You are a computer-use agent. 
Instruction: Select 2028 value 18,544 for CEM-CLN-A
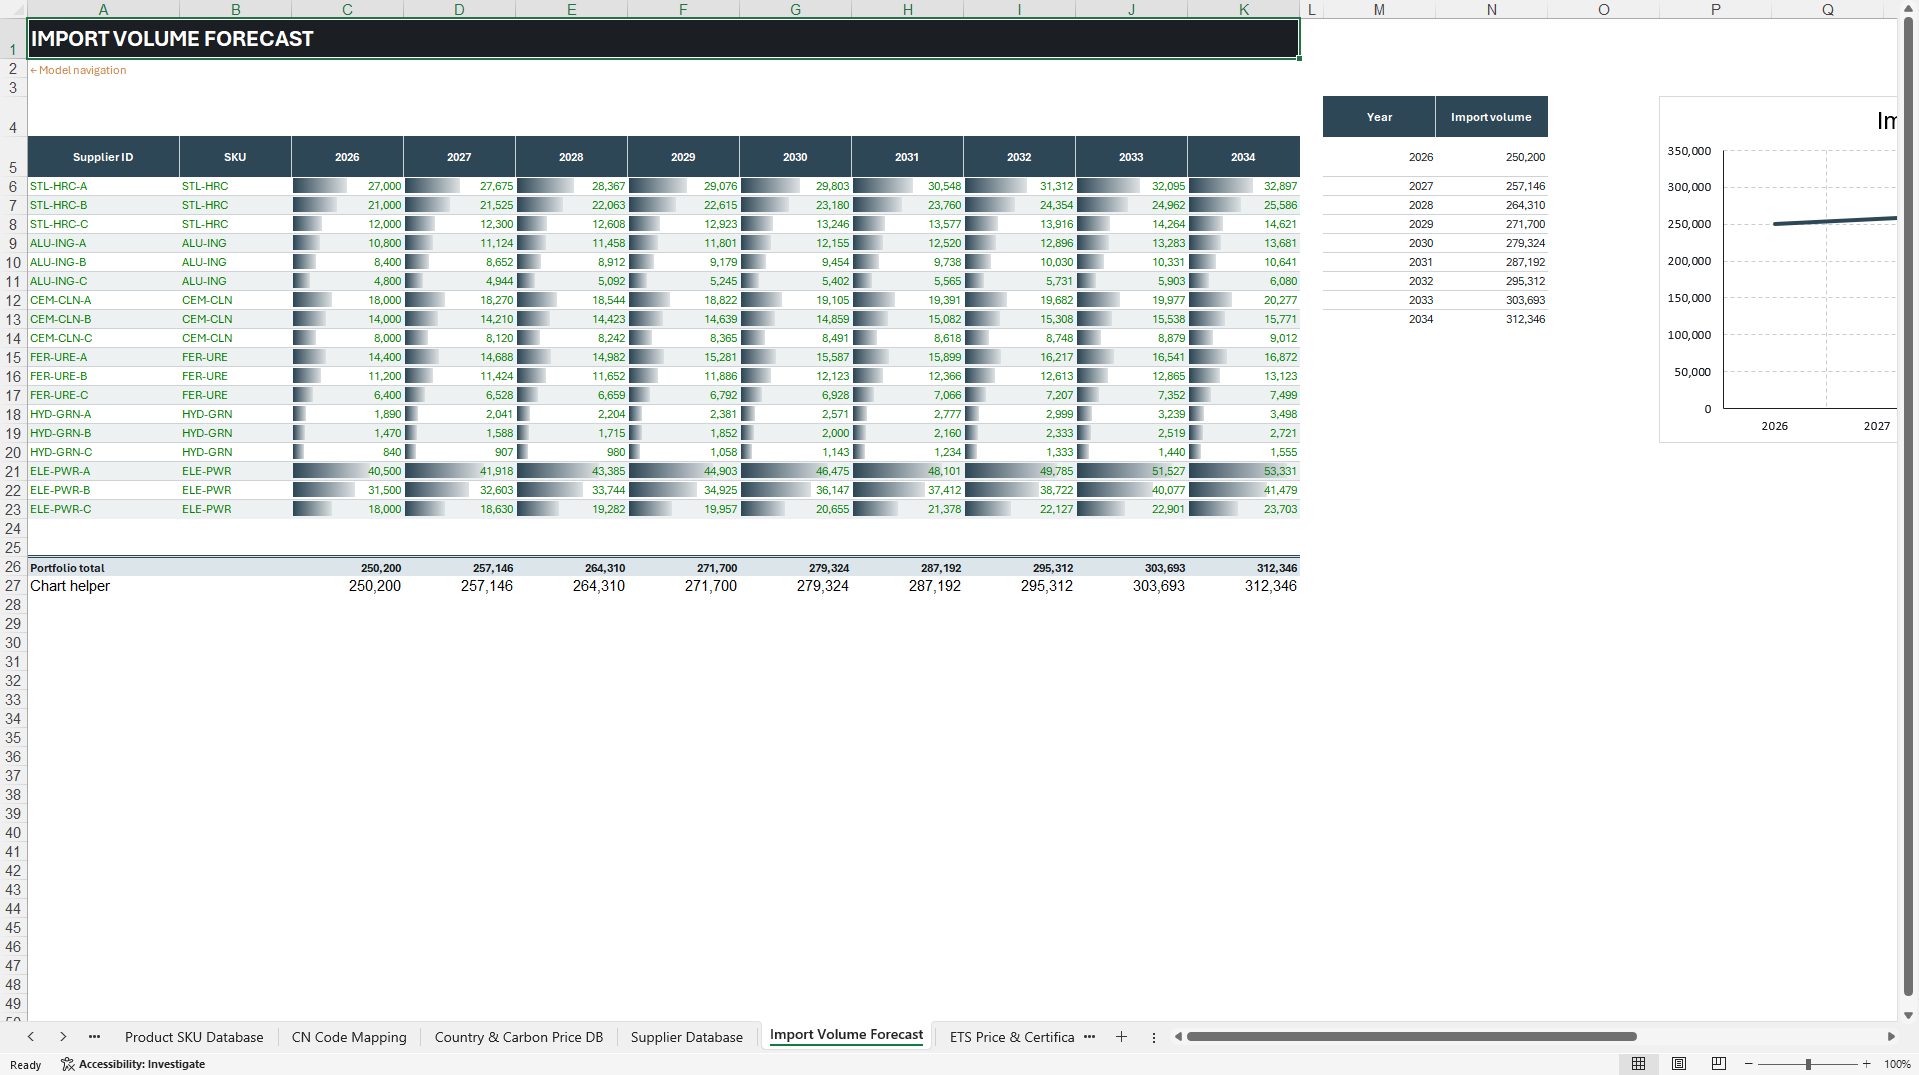click(571, 300)
